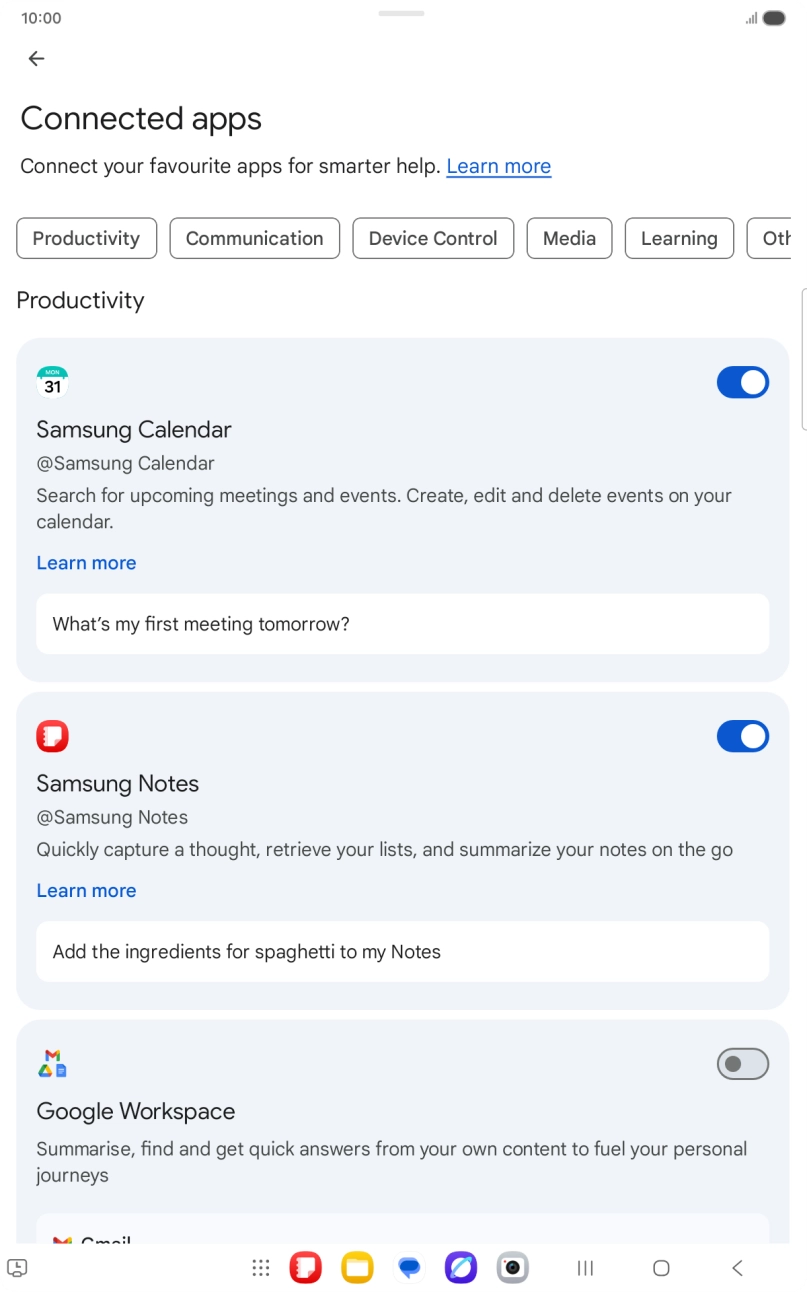807x1292 pixels.
Task: Show recent apps with navigation button
Action: (586, 1268)
